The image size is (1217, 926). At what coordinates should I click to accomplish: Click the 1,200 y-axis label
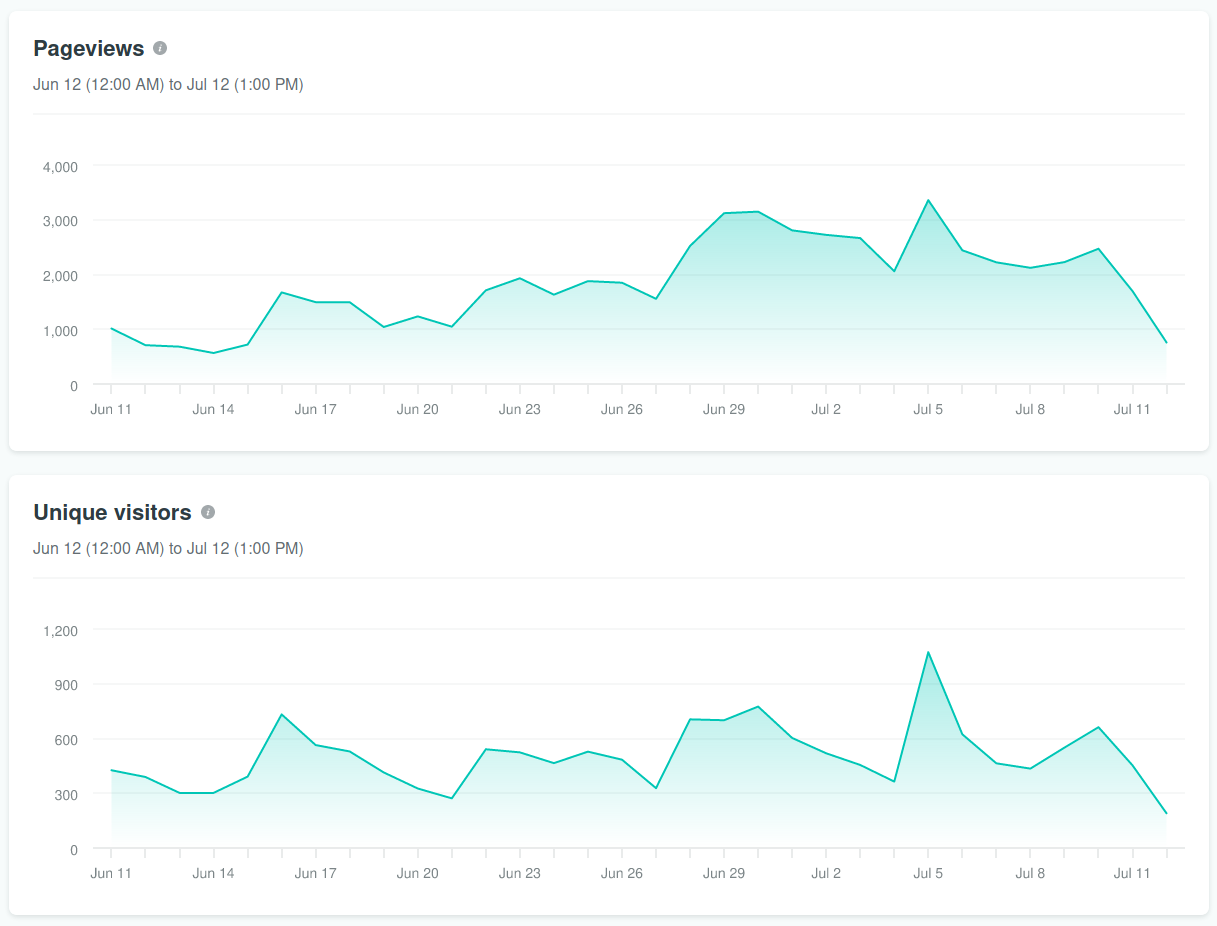pyautogui.click(x=60, y=631)
